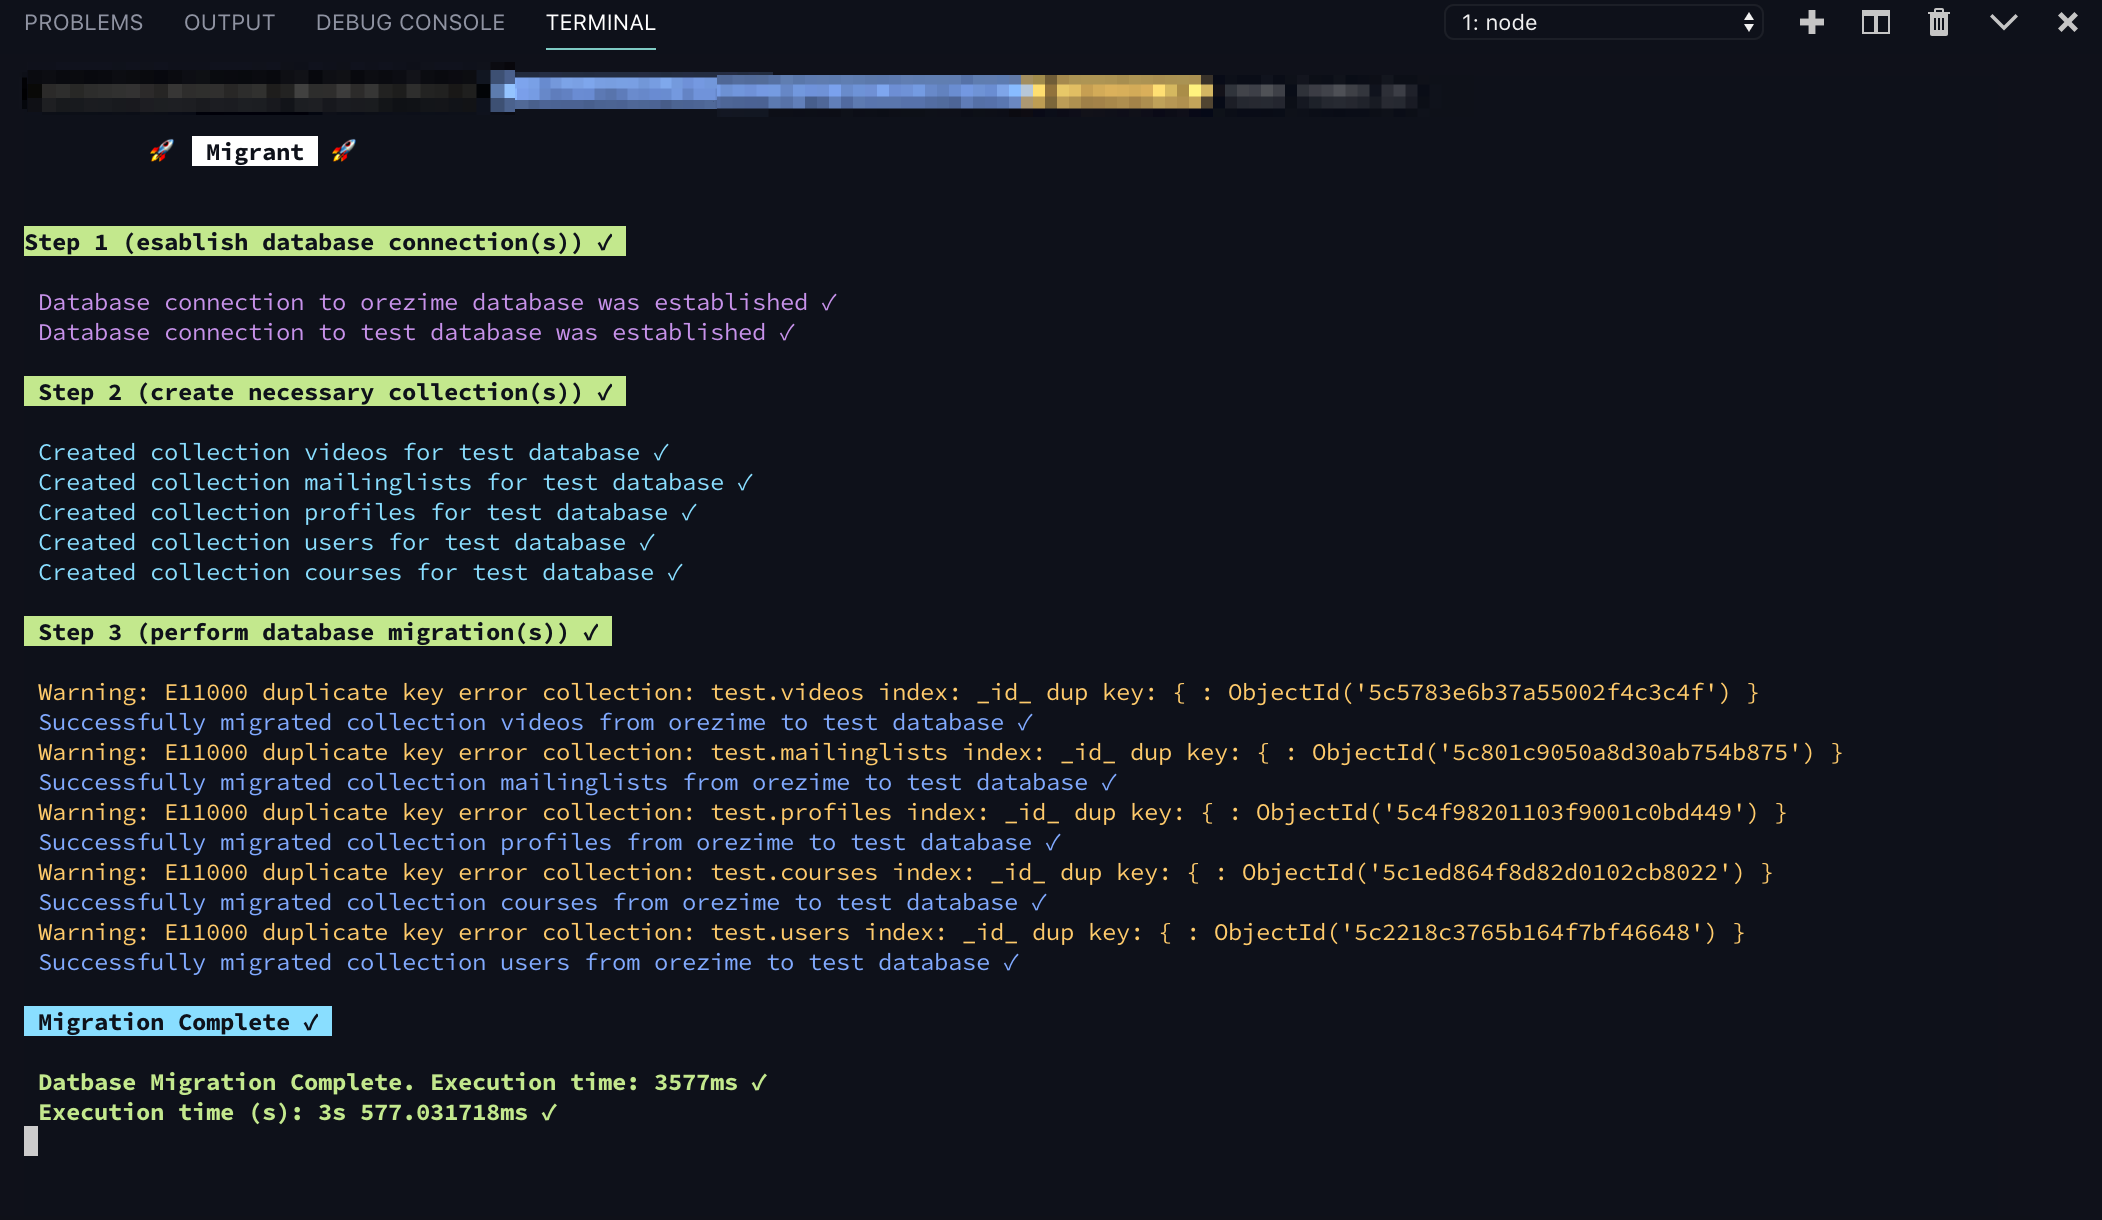Click the Step 1 heading line
This screenshot has height=1220, width=2102.
point(324,242)
